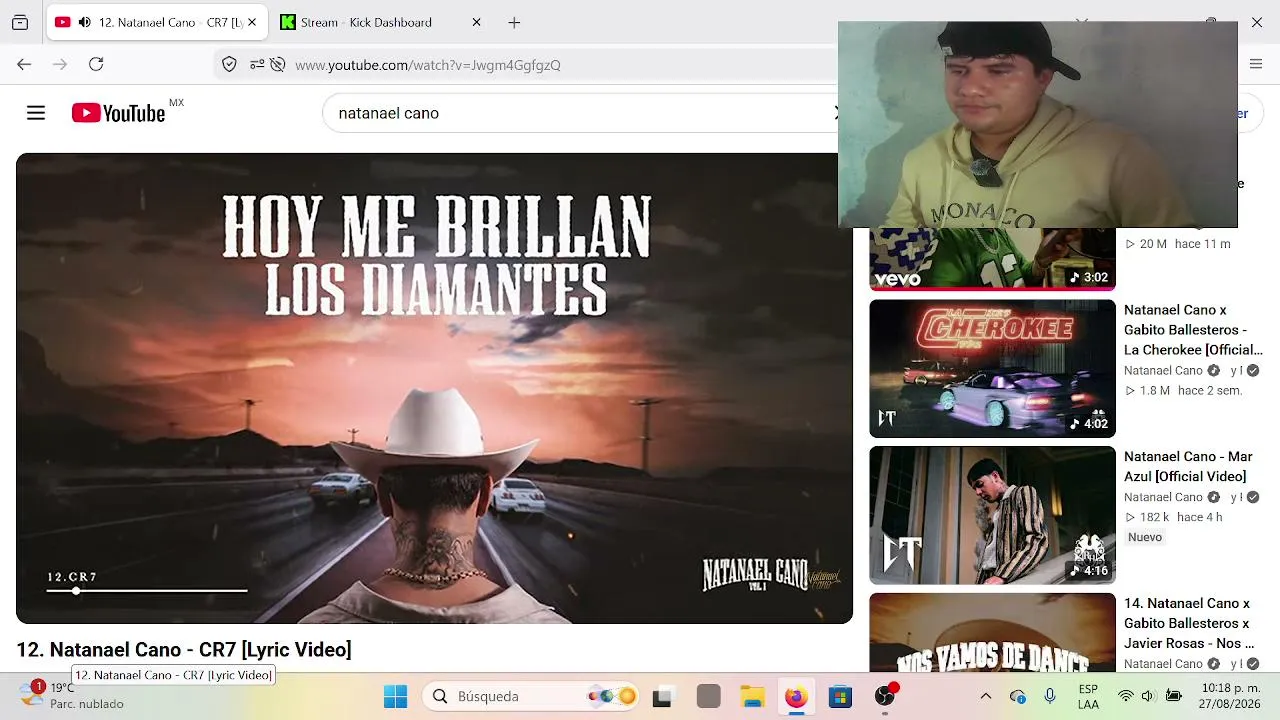1280x720 pixels.
Task: Open the volume speaker icon in tray
Action: tap(1148, 696)
